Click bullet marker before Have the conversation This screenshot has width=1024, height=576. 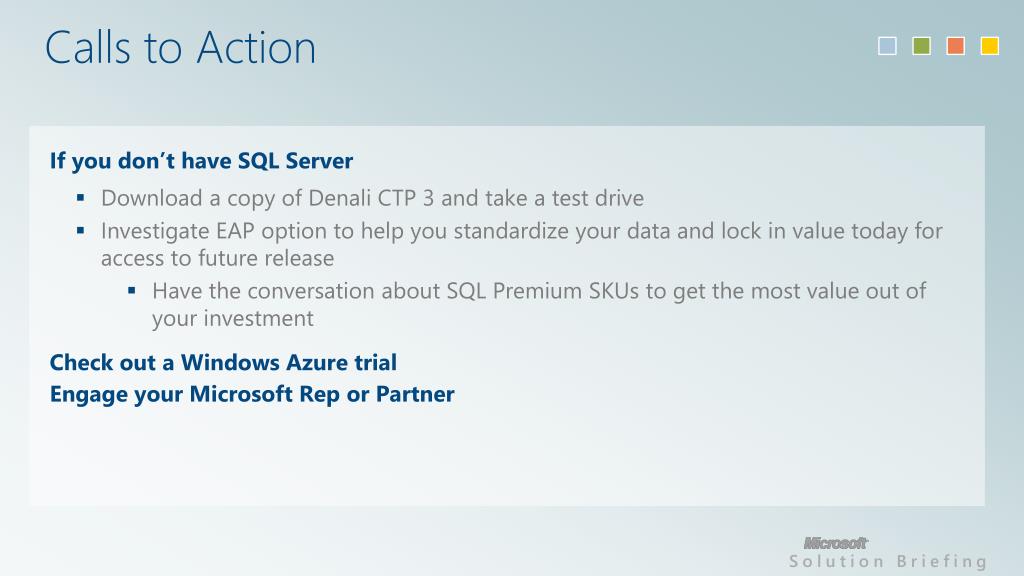tap(132, 290)
